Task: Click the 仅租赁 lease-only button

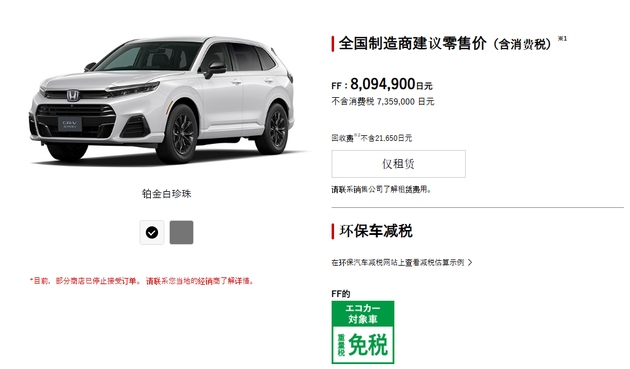Action: pos(398,164)
